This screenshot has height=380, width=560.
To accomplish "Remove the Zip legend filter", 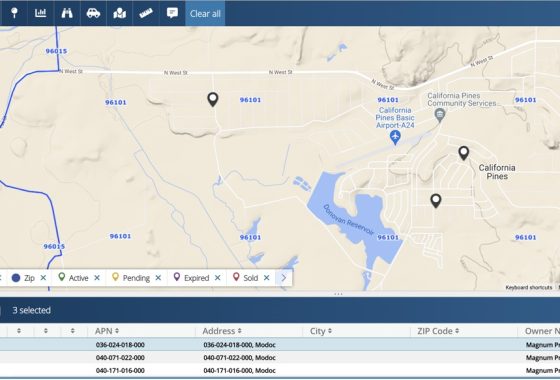I will pyautogui.click(x=43, y=278).
